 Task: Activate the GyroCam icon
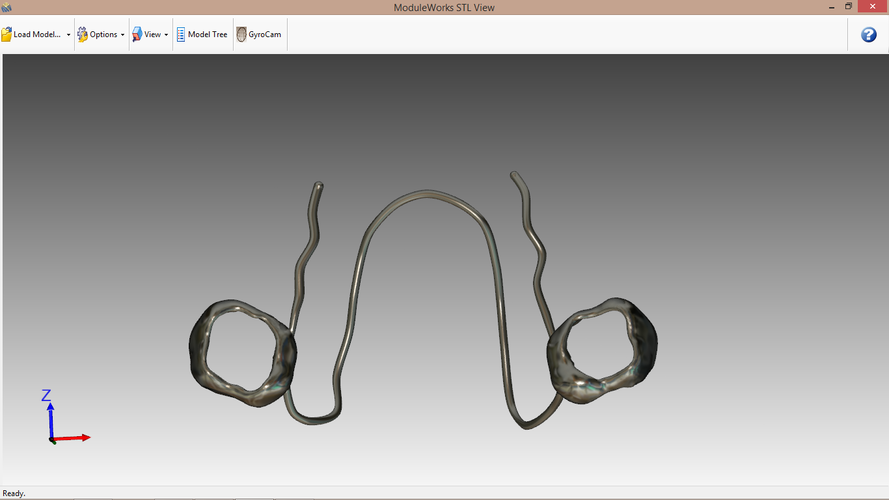[241, 35]
